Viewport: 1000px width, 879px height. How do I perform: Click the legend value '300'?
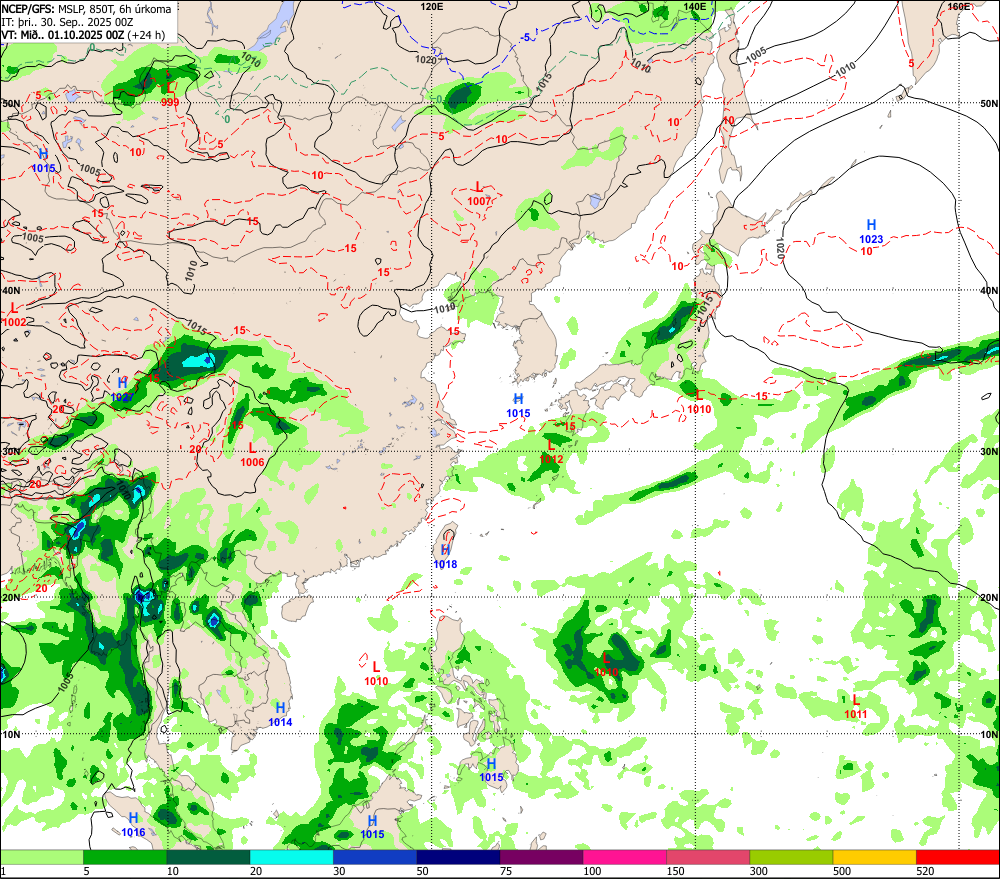[x=759, y=871]
